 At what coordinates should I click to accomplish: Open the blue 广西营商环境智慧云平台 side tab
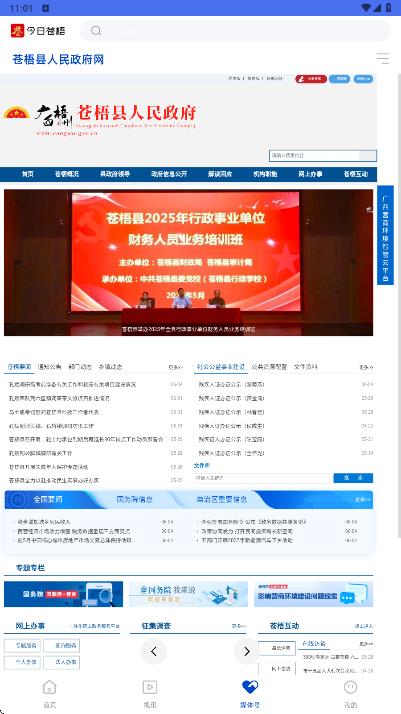pos(385,235)
